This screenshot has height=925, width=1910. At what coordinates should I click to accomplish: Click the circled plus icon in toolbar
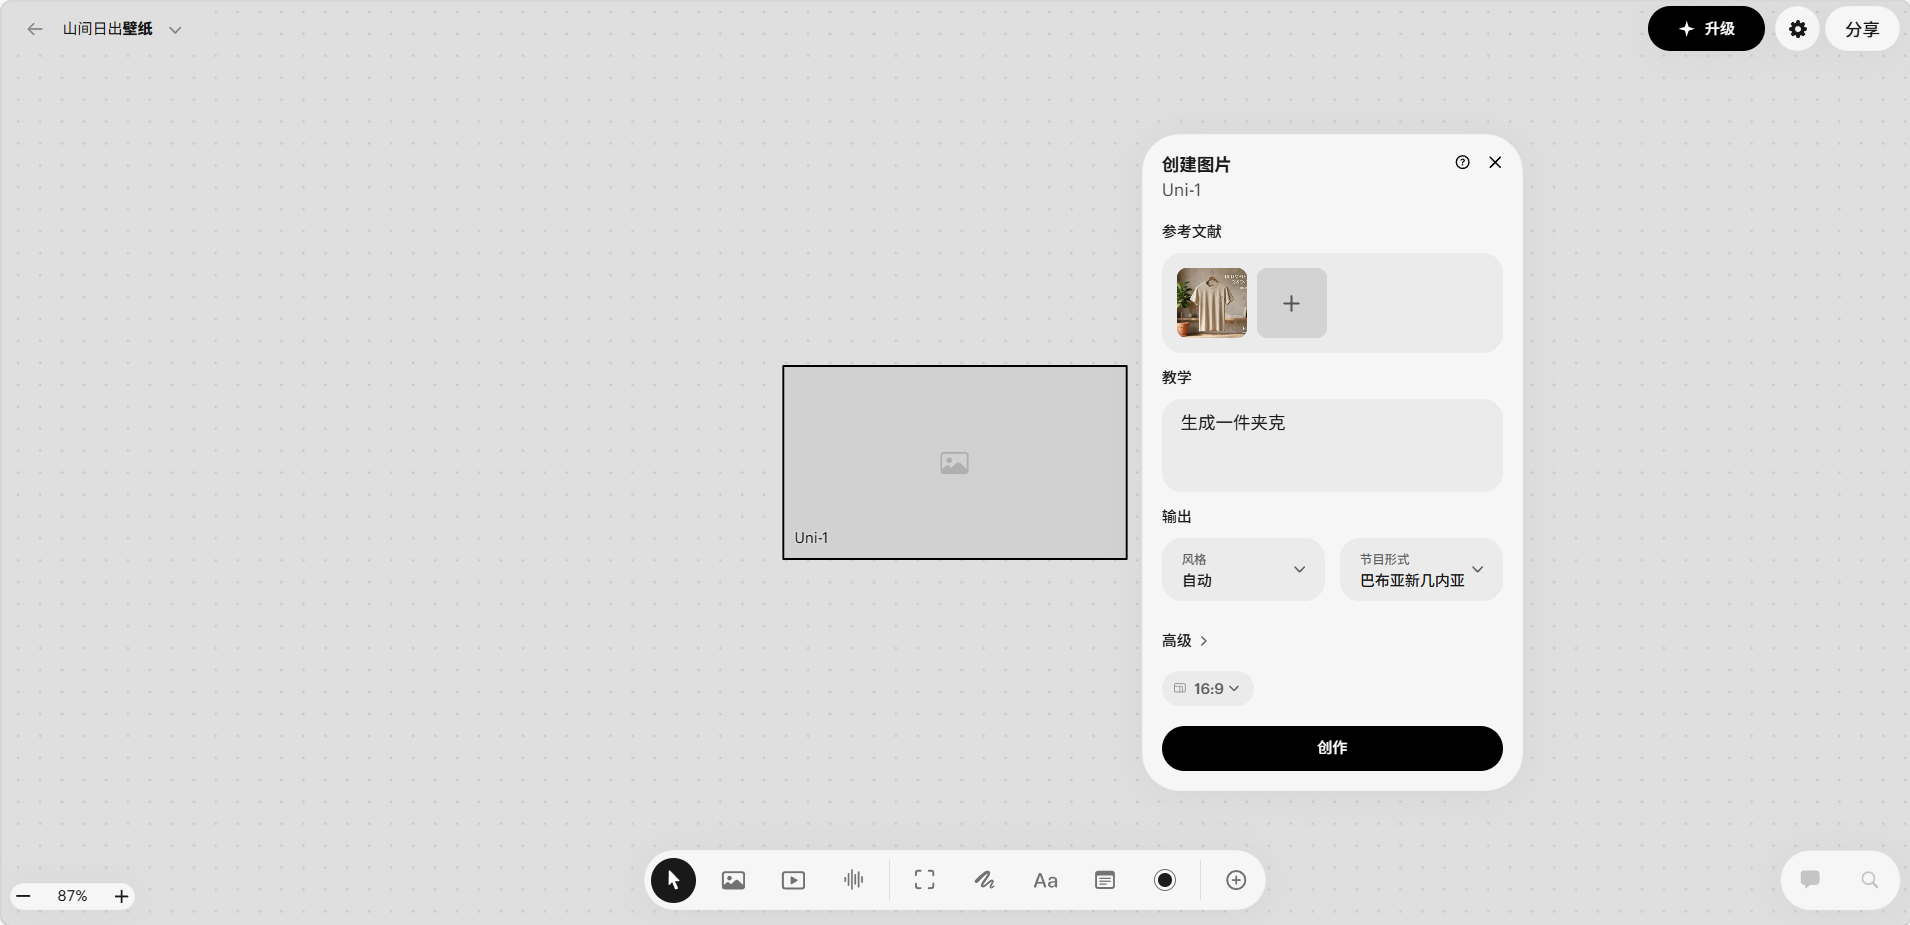pyautogui.click(x=1236, y=880)
